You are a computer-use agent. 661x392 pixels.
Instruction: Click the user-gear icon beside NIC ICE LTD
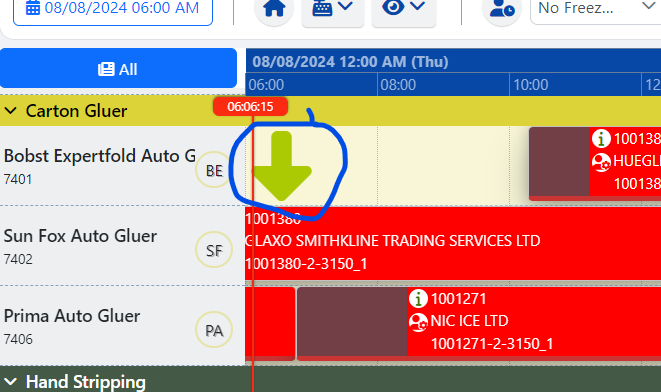tap(418, 322)
